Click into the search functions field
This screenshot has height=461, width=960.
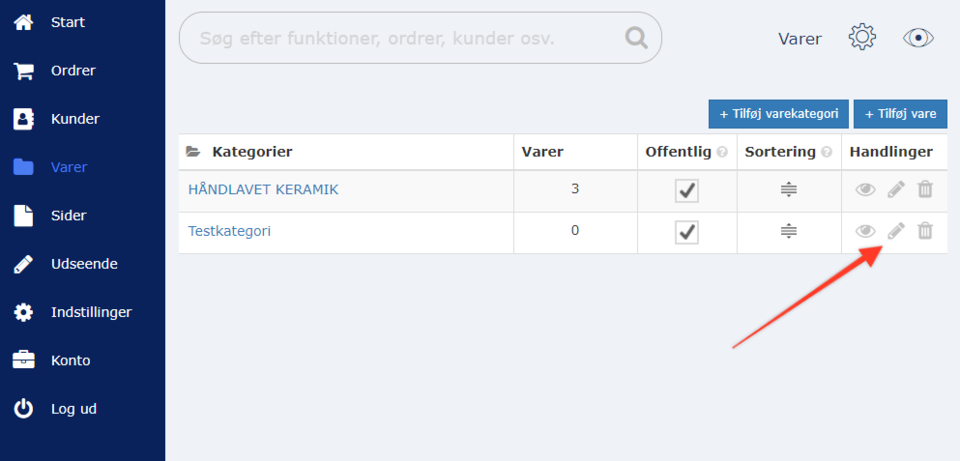pyautogui.click(x=400, y=38)
